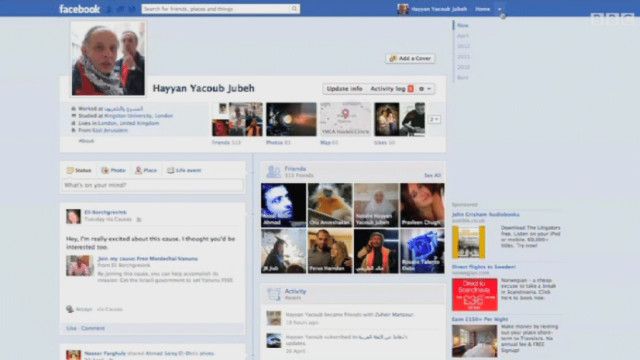Jump to April on the timeline
640x360 pixels.
point(462,36)
